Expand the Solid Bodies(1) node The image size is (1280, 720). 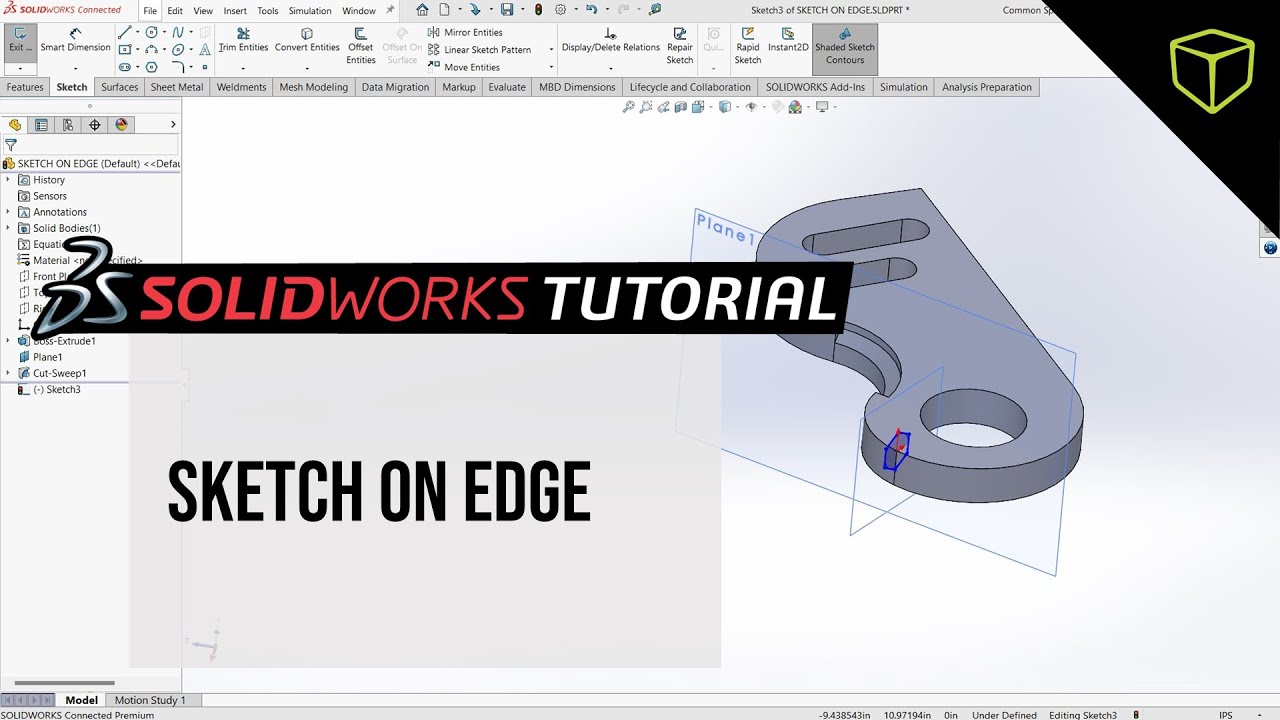[8, 228]
